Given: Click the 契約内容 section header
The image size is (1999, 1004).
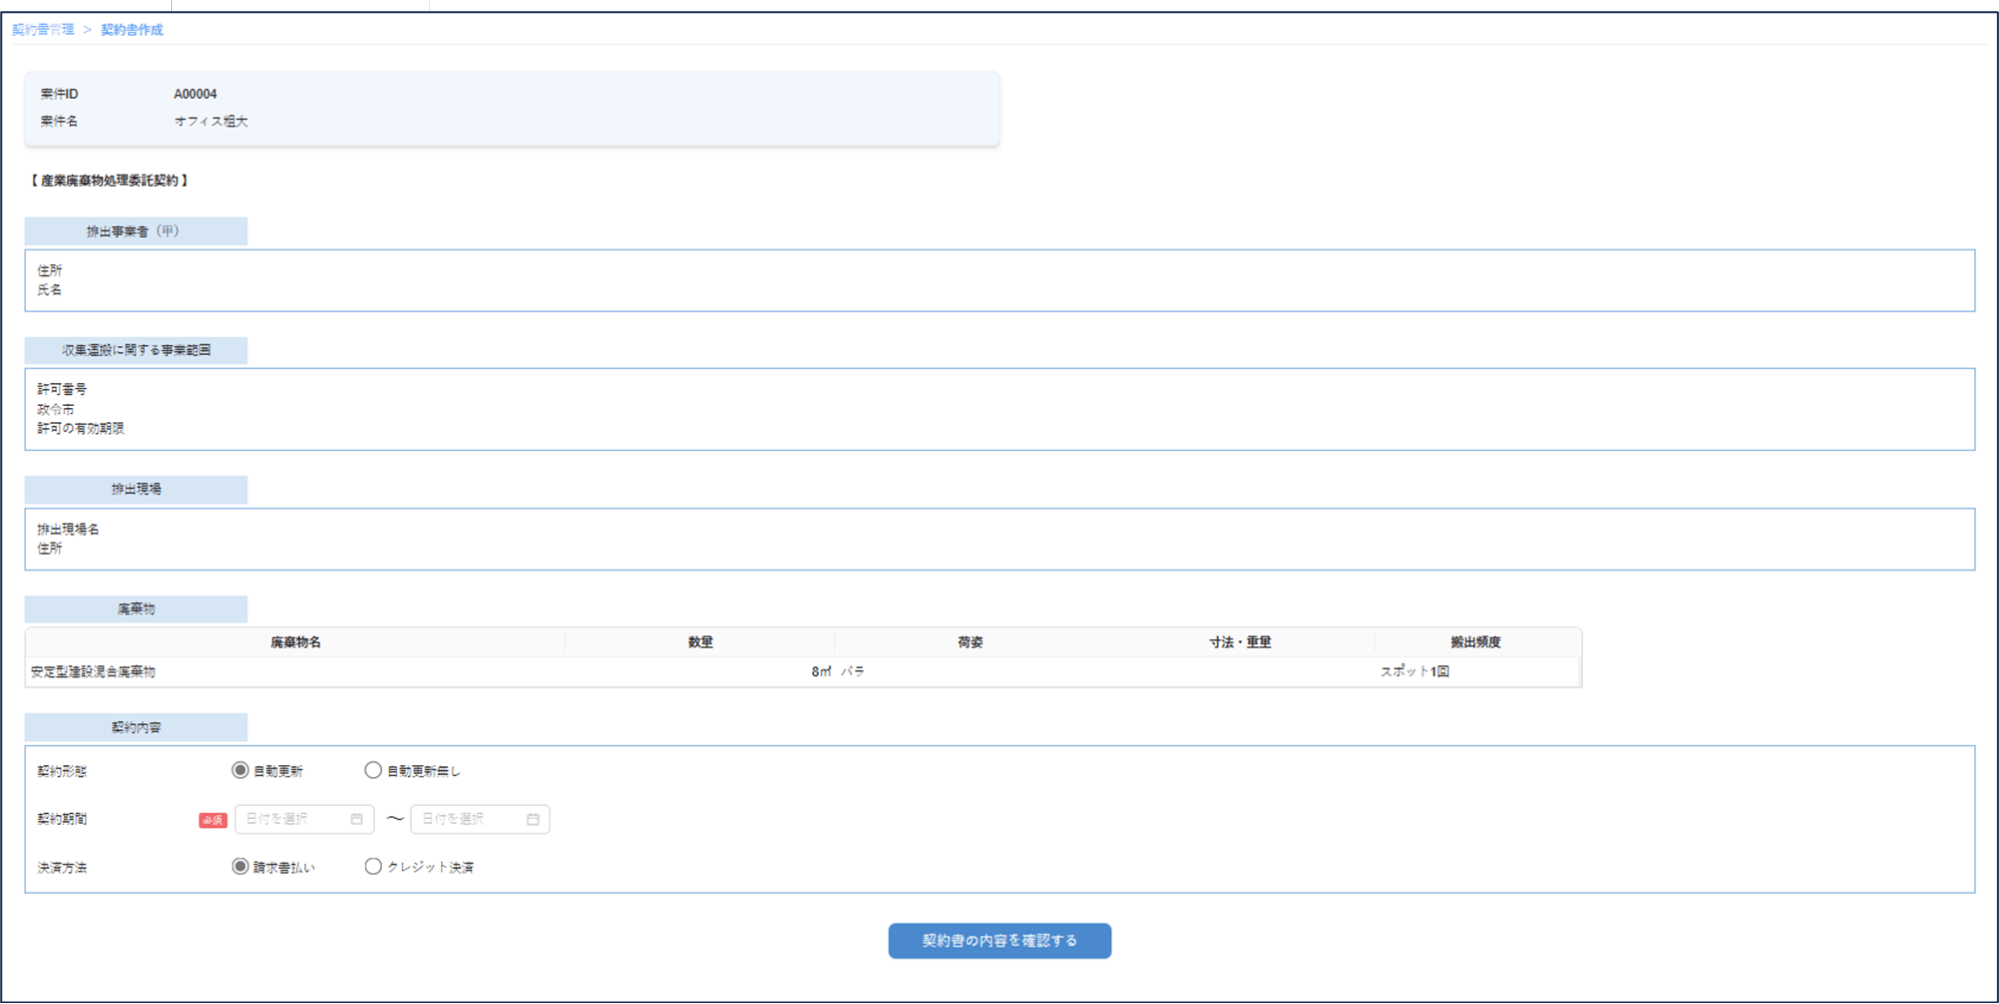Looking at the screenshot, I should tap(135, 727).
